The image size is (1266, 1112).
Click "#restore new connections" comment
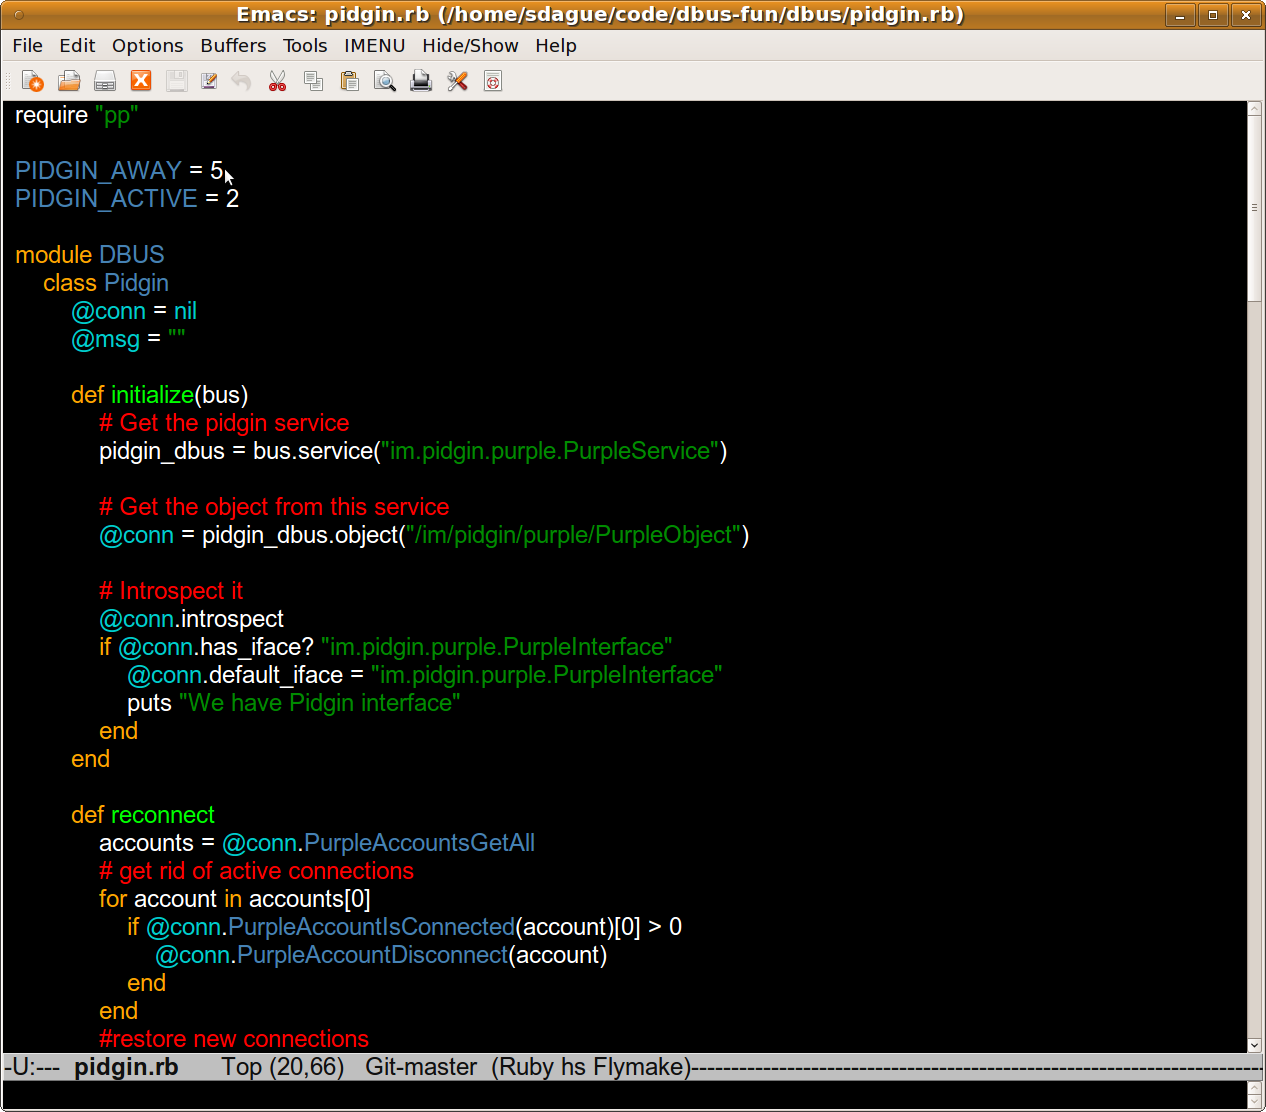point(234,1039)
